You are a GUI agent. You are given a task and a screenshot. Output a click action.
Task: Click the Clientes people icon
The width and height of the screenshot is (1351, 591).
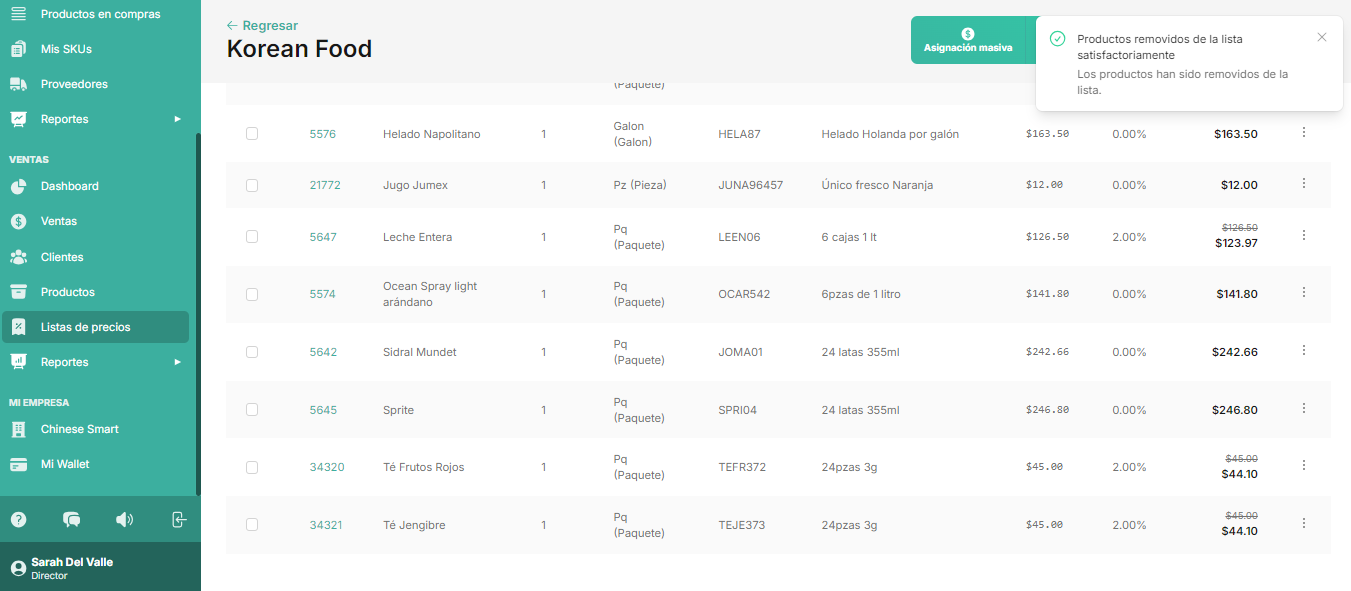[18, 257]
